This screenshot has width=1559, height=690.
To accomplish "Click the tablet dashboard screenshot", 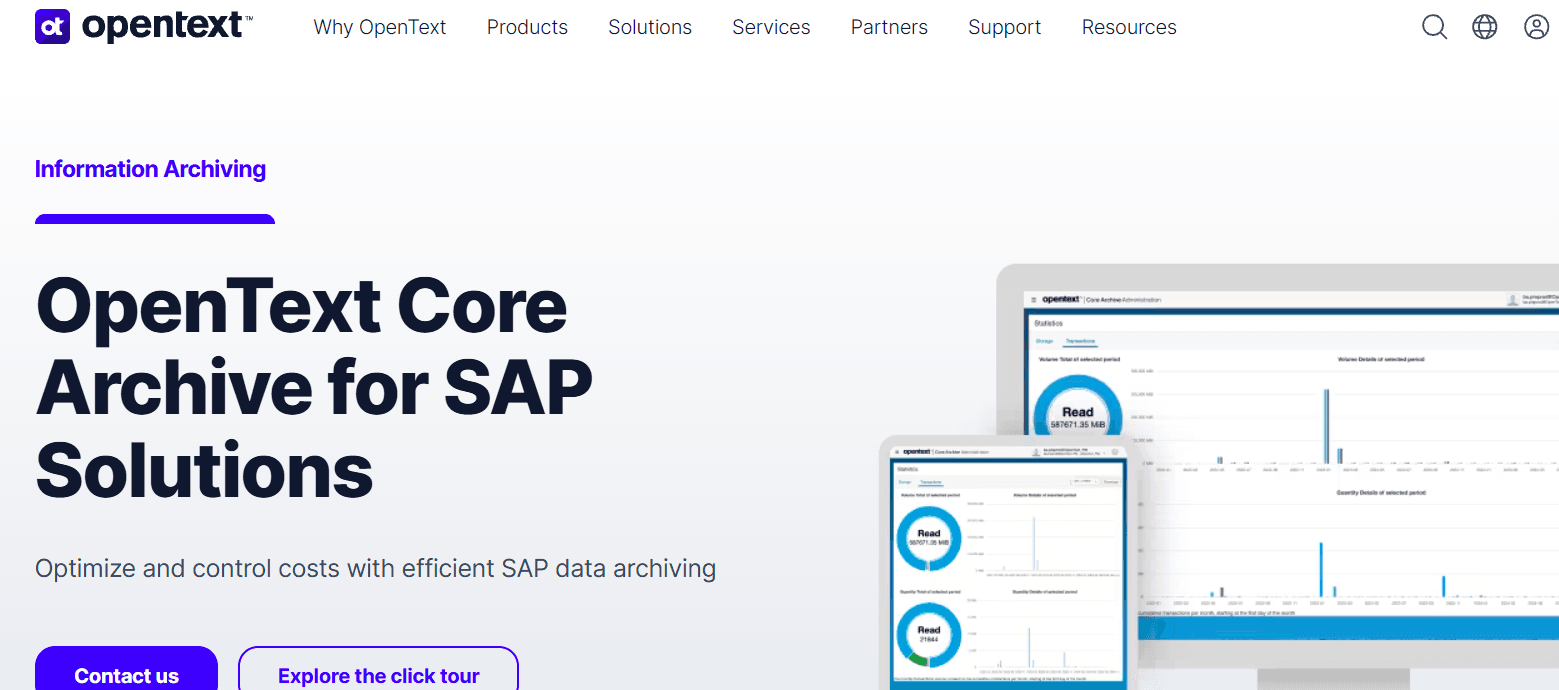I will point(1010,564).
